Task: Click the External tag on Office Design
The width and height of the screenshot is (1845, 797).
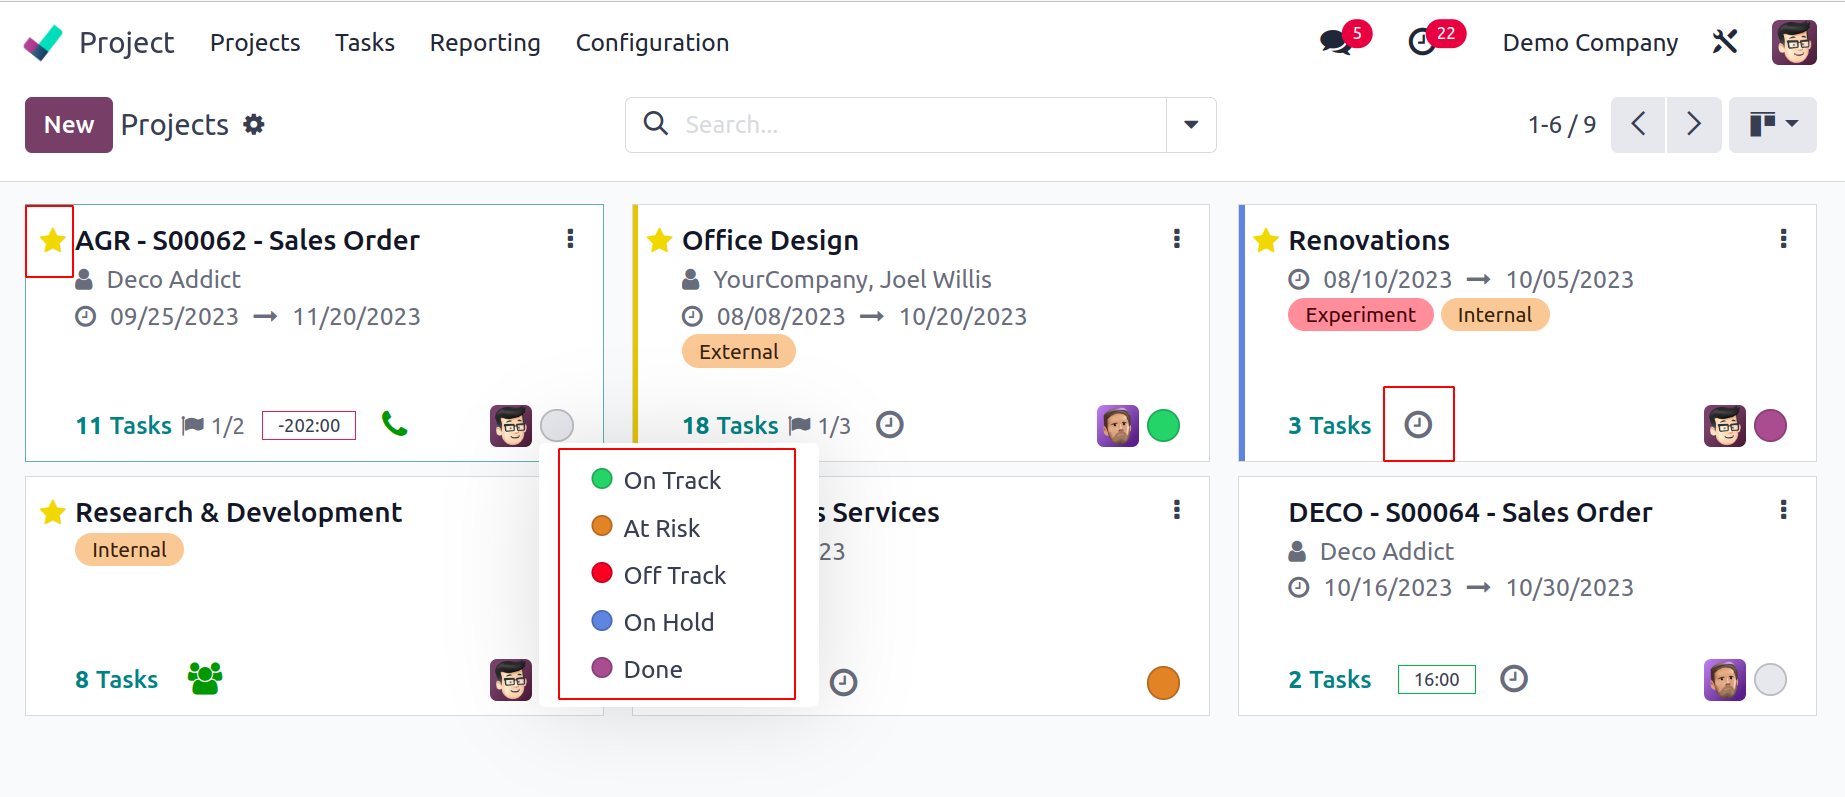Action: 739,352
